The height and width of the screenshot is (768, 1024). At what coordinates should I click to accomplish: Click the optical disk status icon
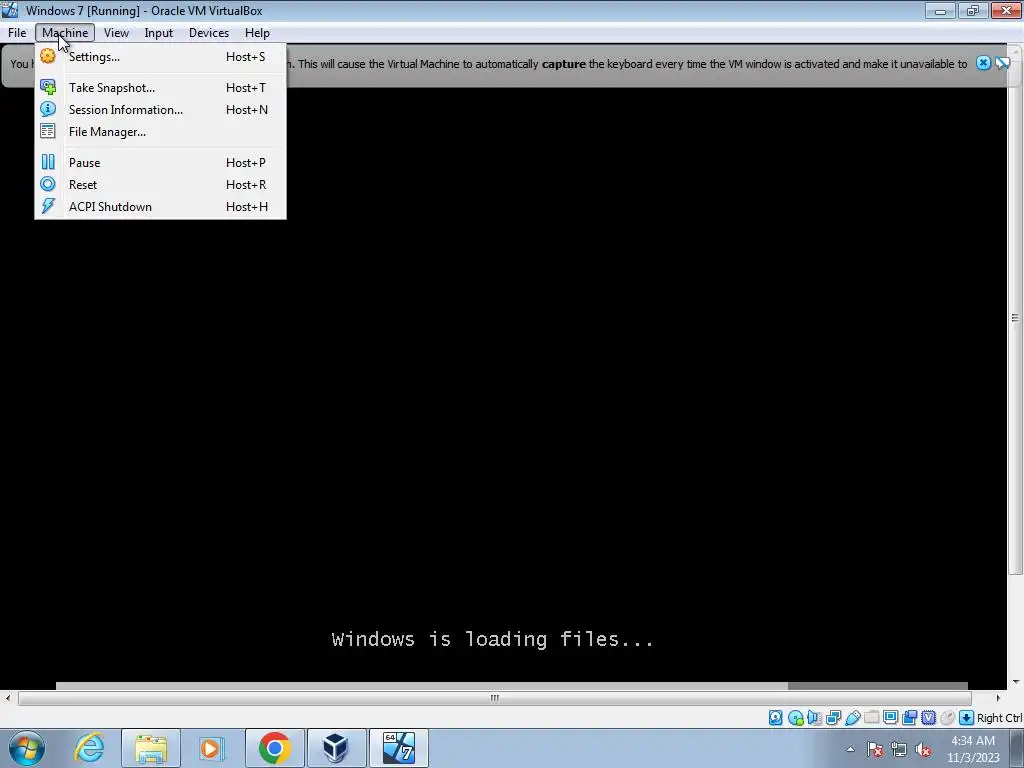(x=795, y=718)
